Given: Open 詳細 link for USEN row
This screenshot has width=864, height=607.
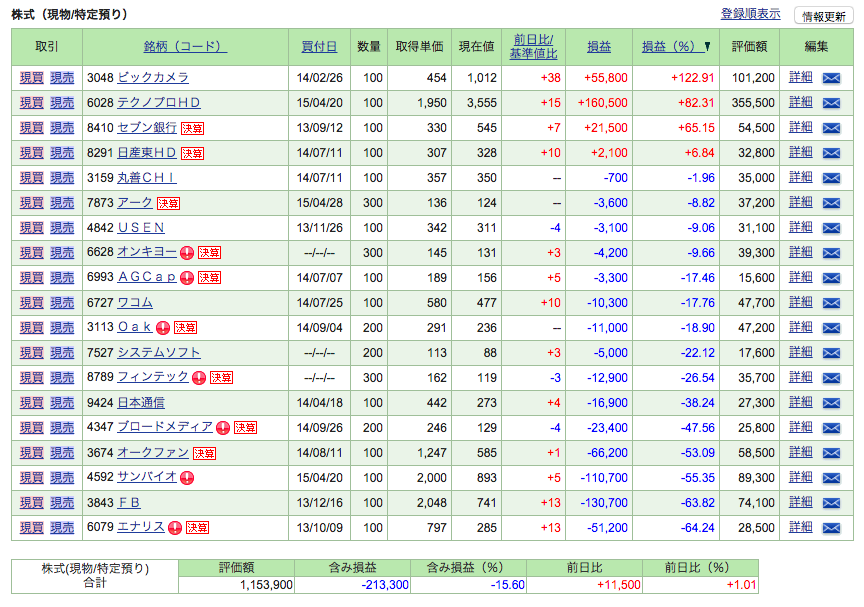Looking at the screenshot, I should pos(801,227).
